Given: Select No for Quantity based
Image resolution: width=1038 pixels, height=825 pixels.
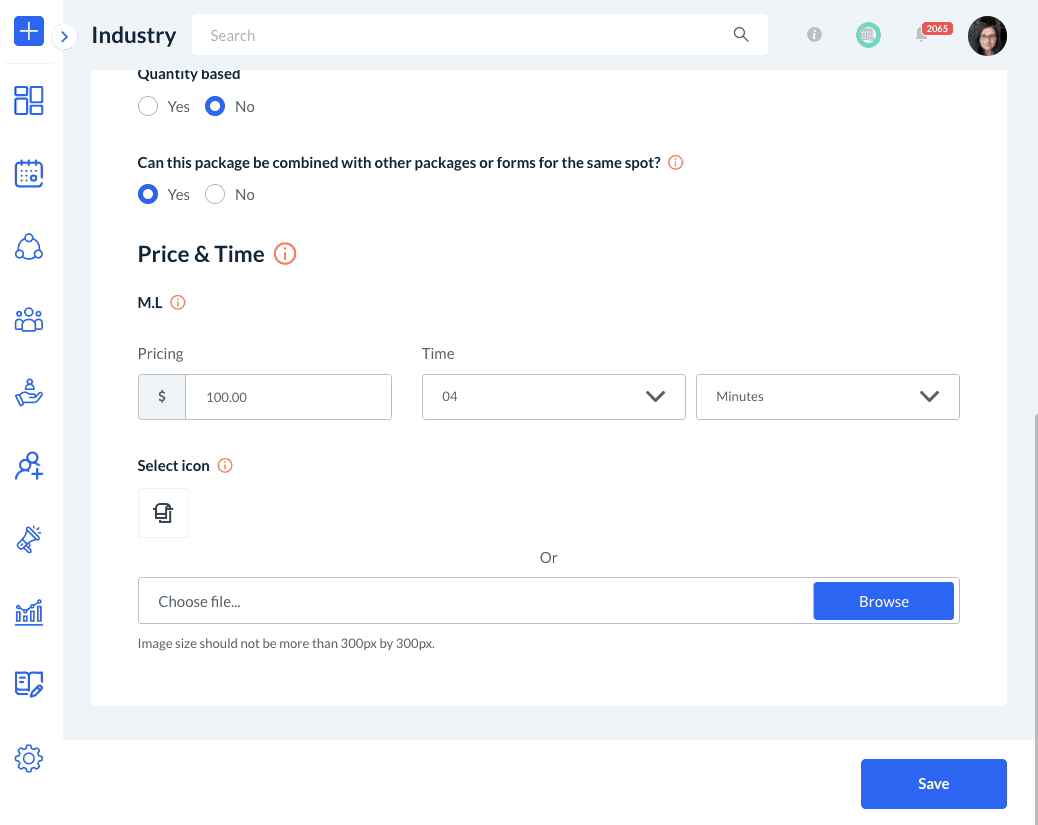Looking at the screenshot, I should click(x=215, y=106).
